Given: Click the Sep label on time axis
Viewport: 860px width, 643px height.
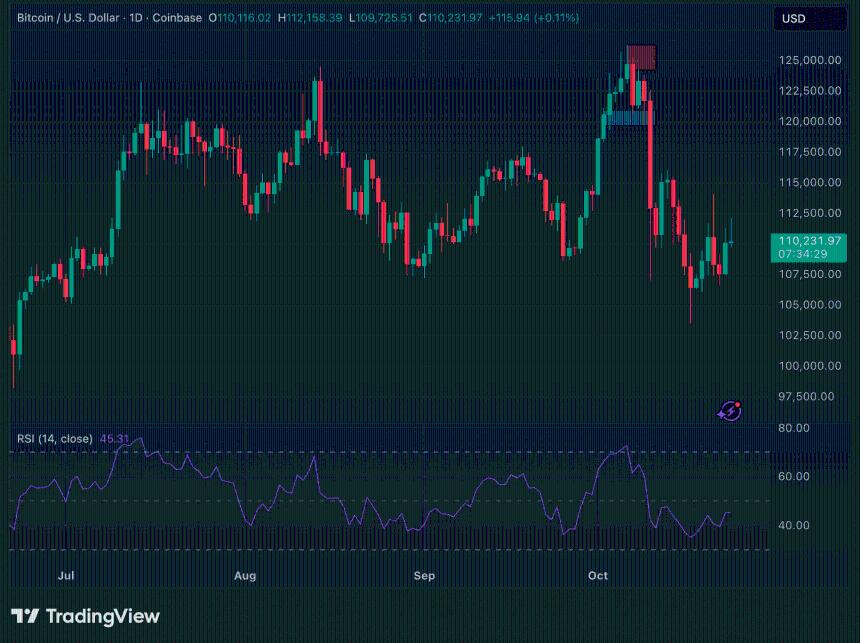Looking at the screenshot, I should point(424,576).
